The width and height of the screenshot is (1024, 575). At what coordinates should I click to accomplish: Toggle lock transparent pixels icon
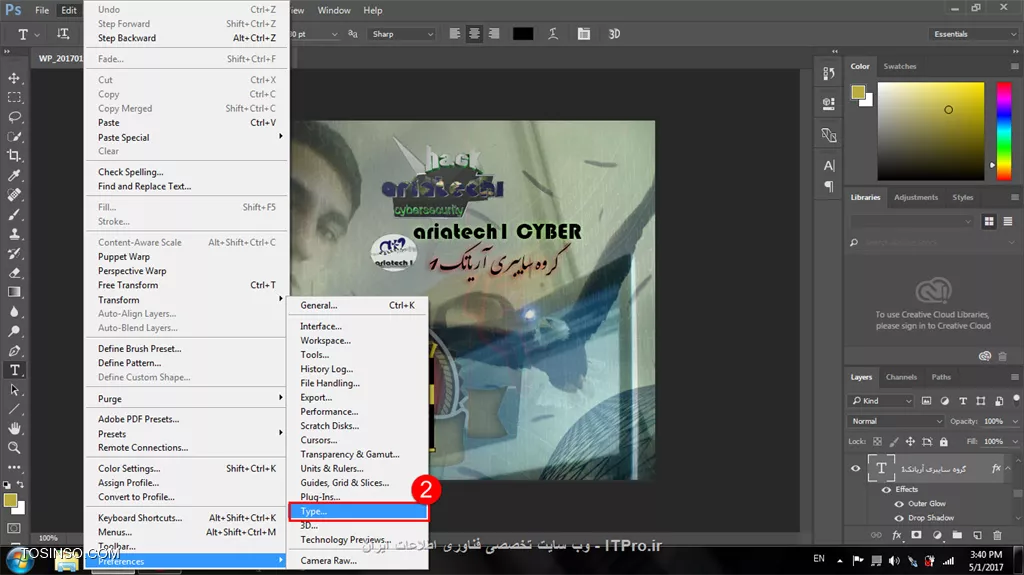point(878,442)
